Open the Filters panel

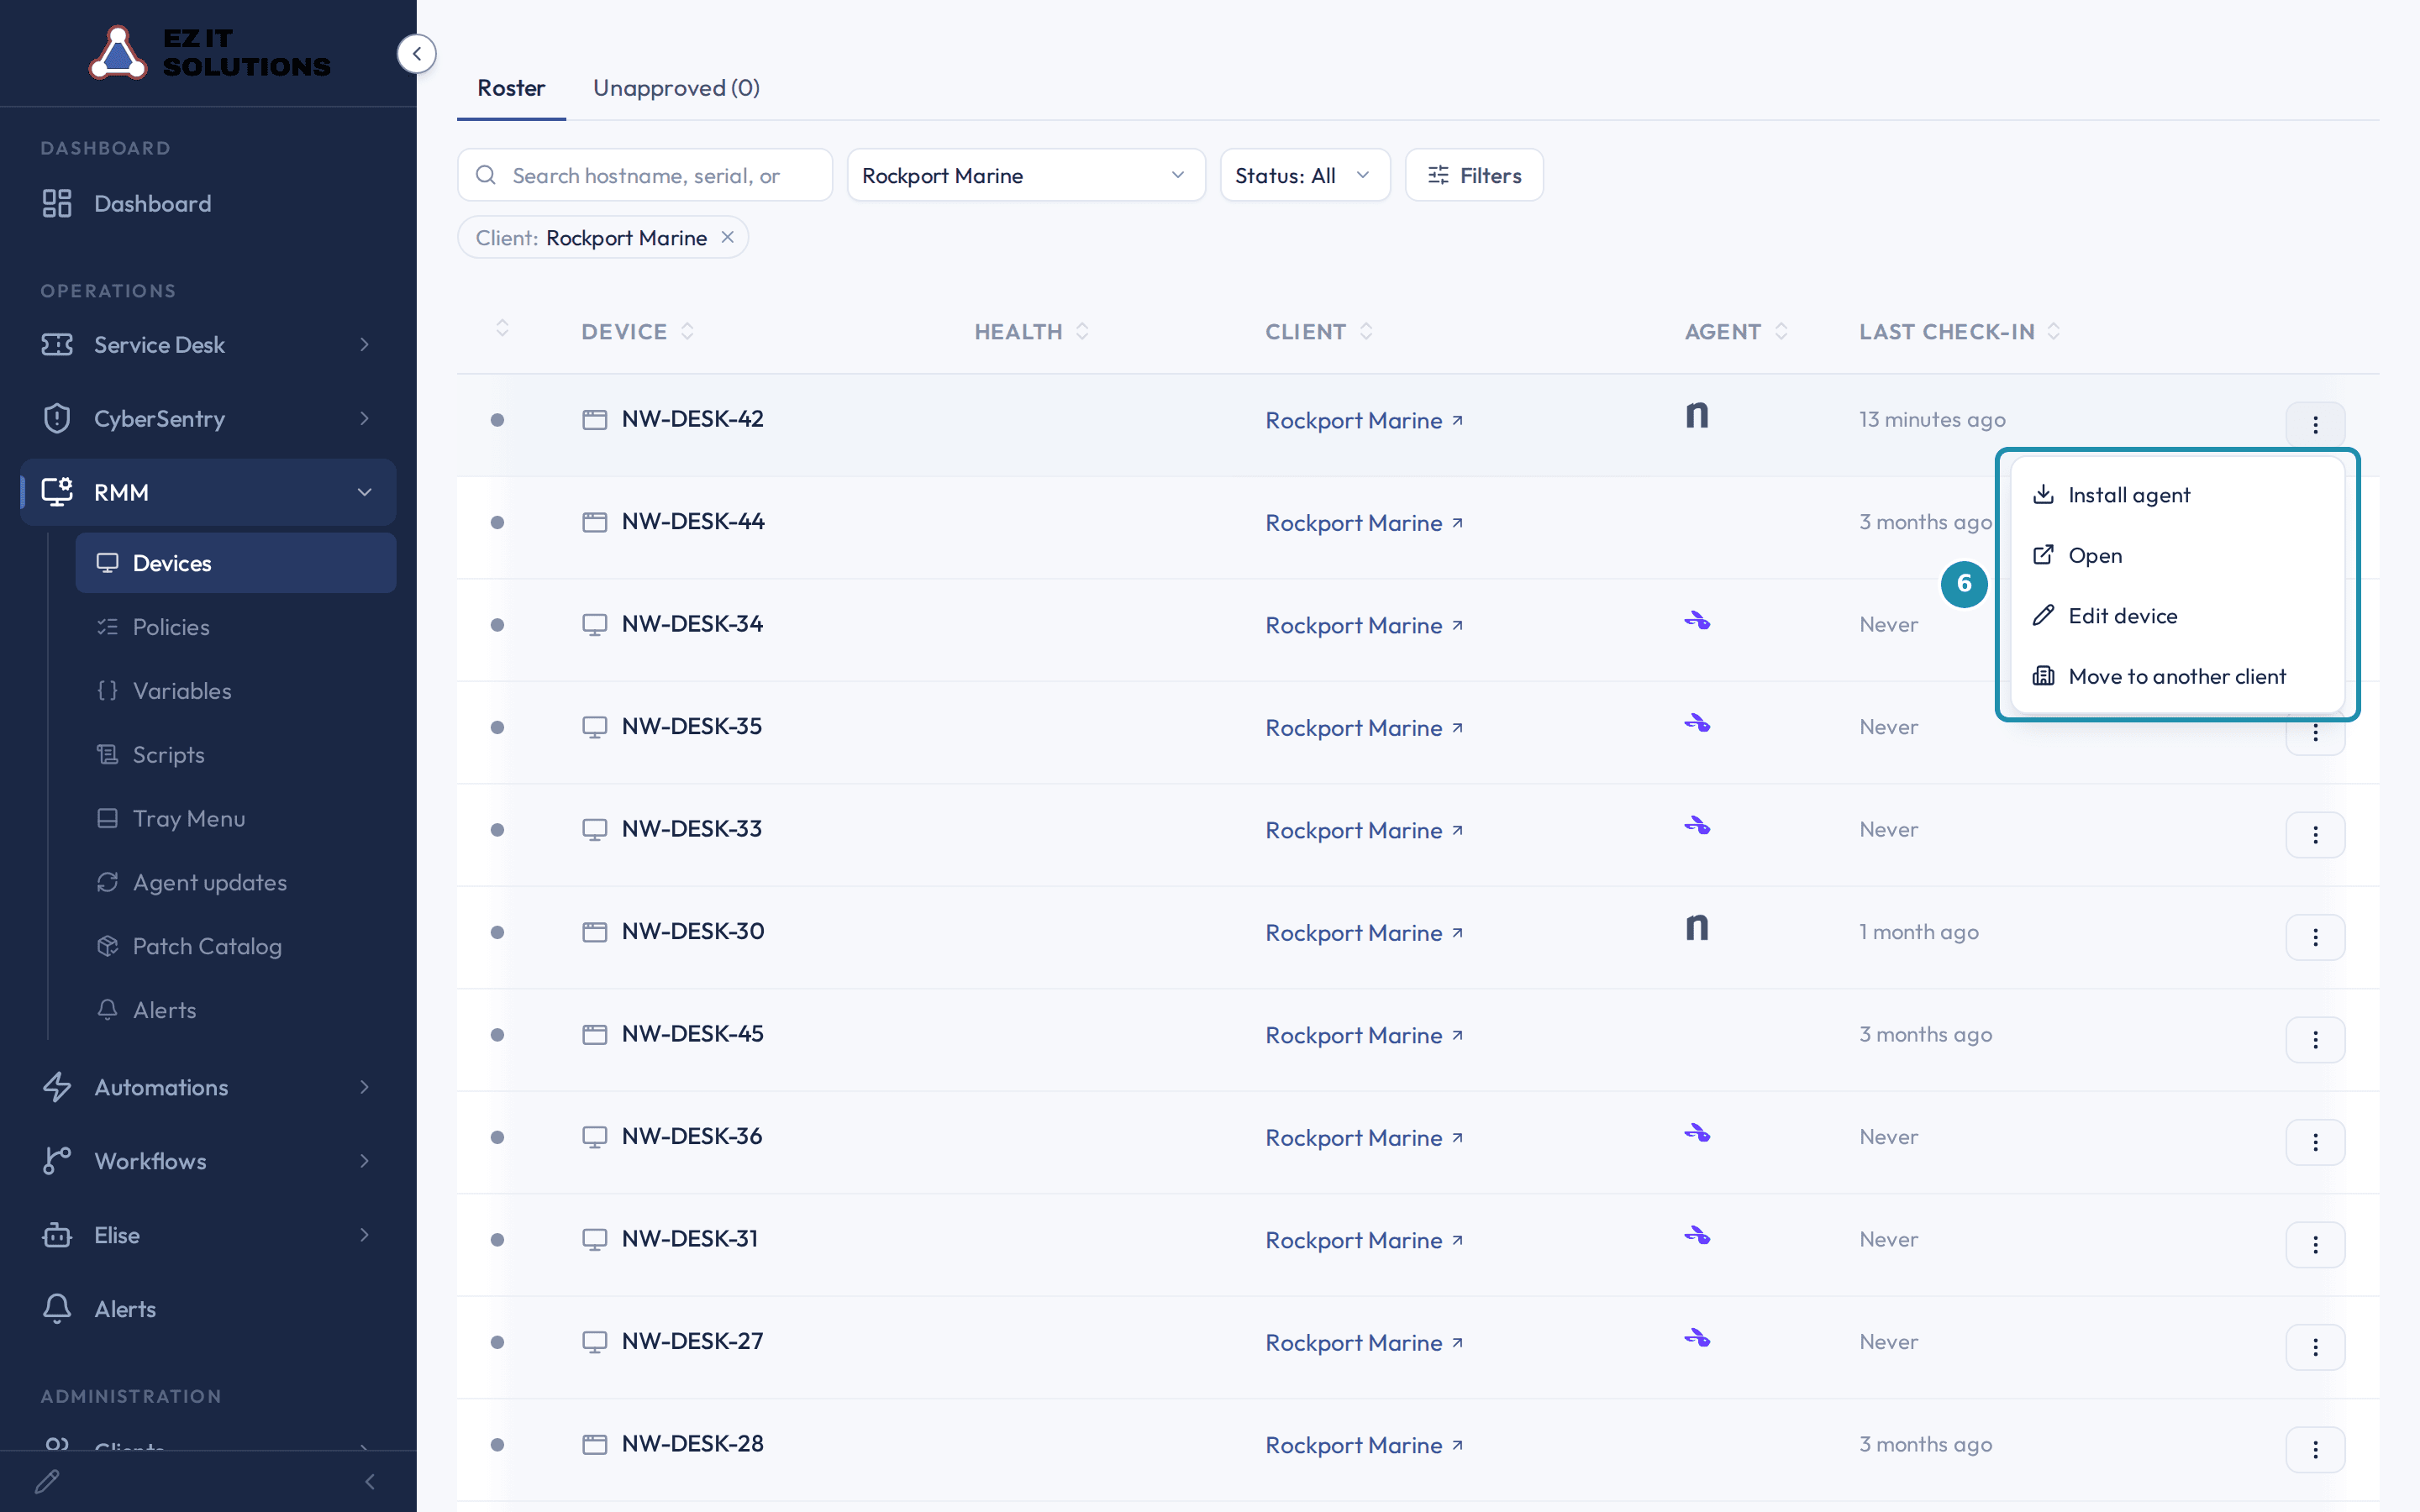pos(1474,176)
